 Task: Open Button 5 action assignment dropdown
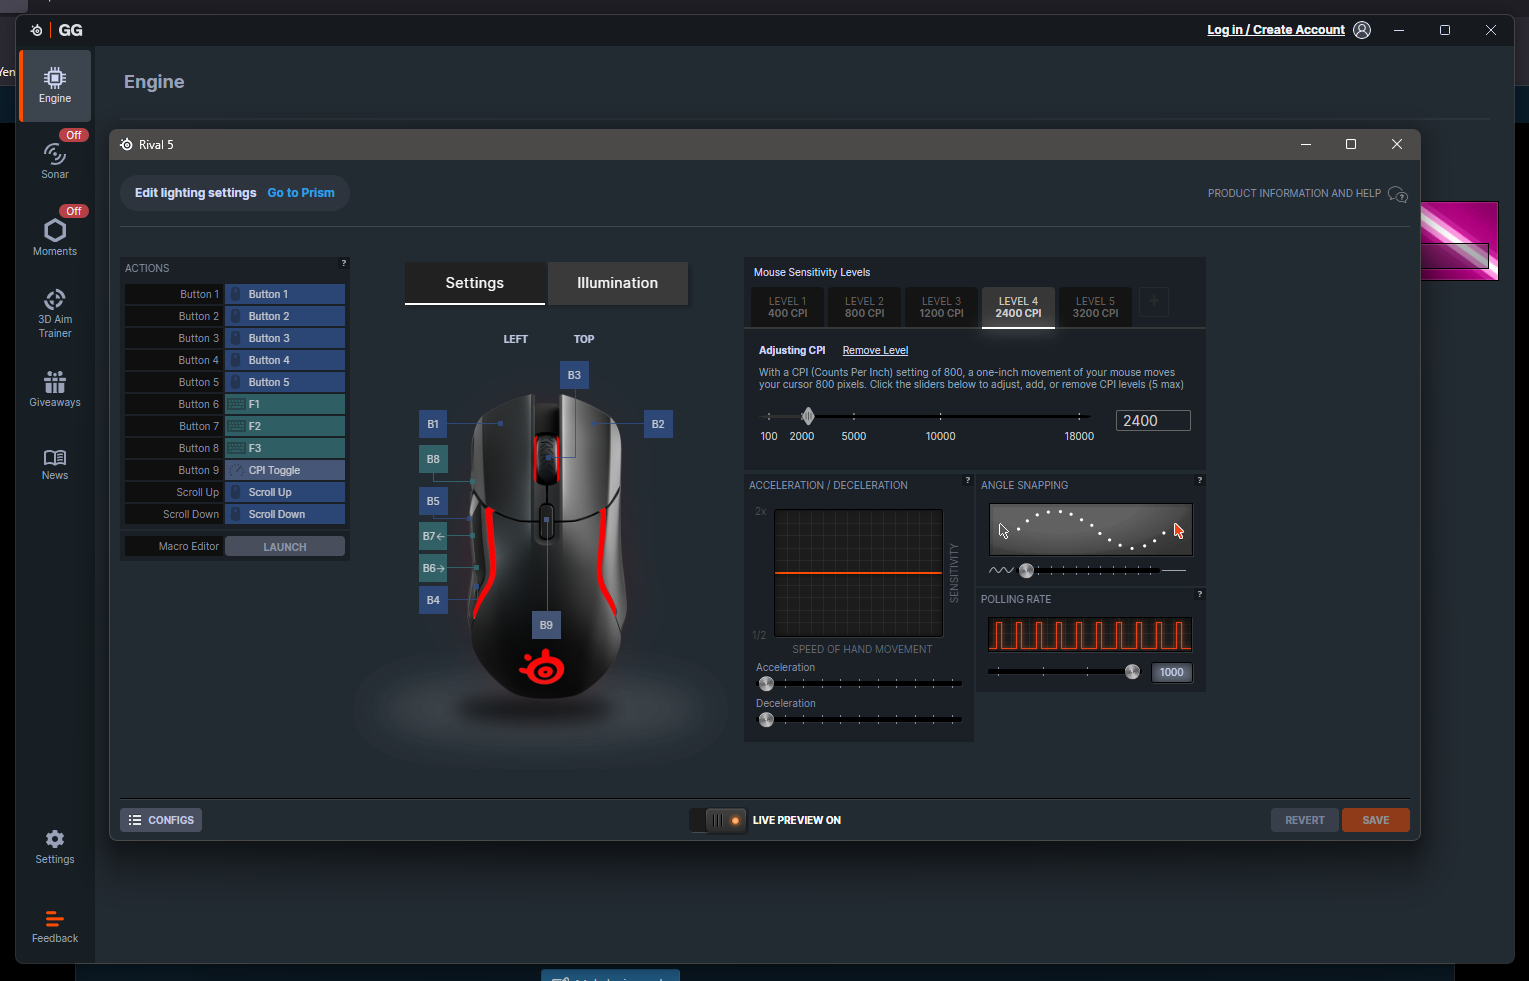click(x=285, y=382)
